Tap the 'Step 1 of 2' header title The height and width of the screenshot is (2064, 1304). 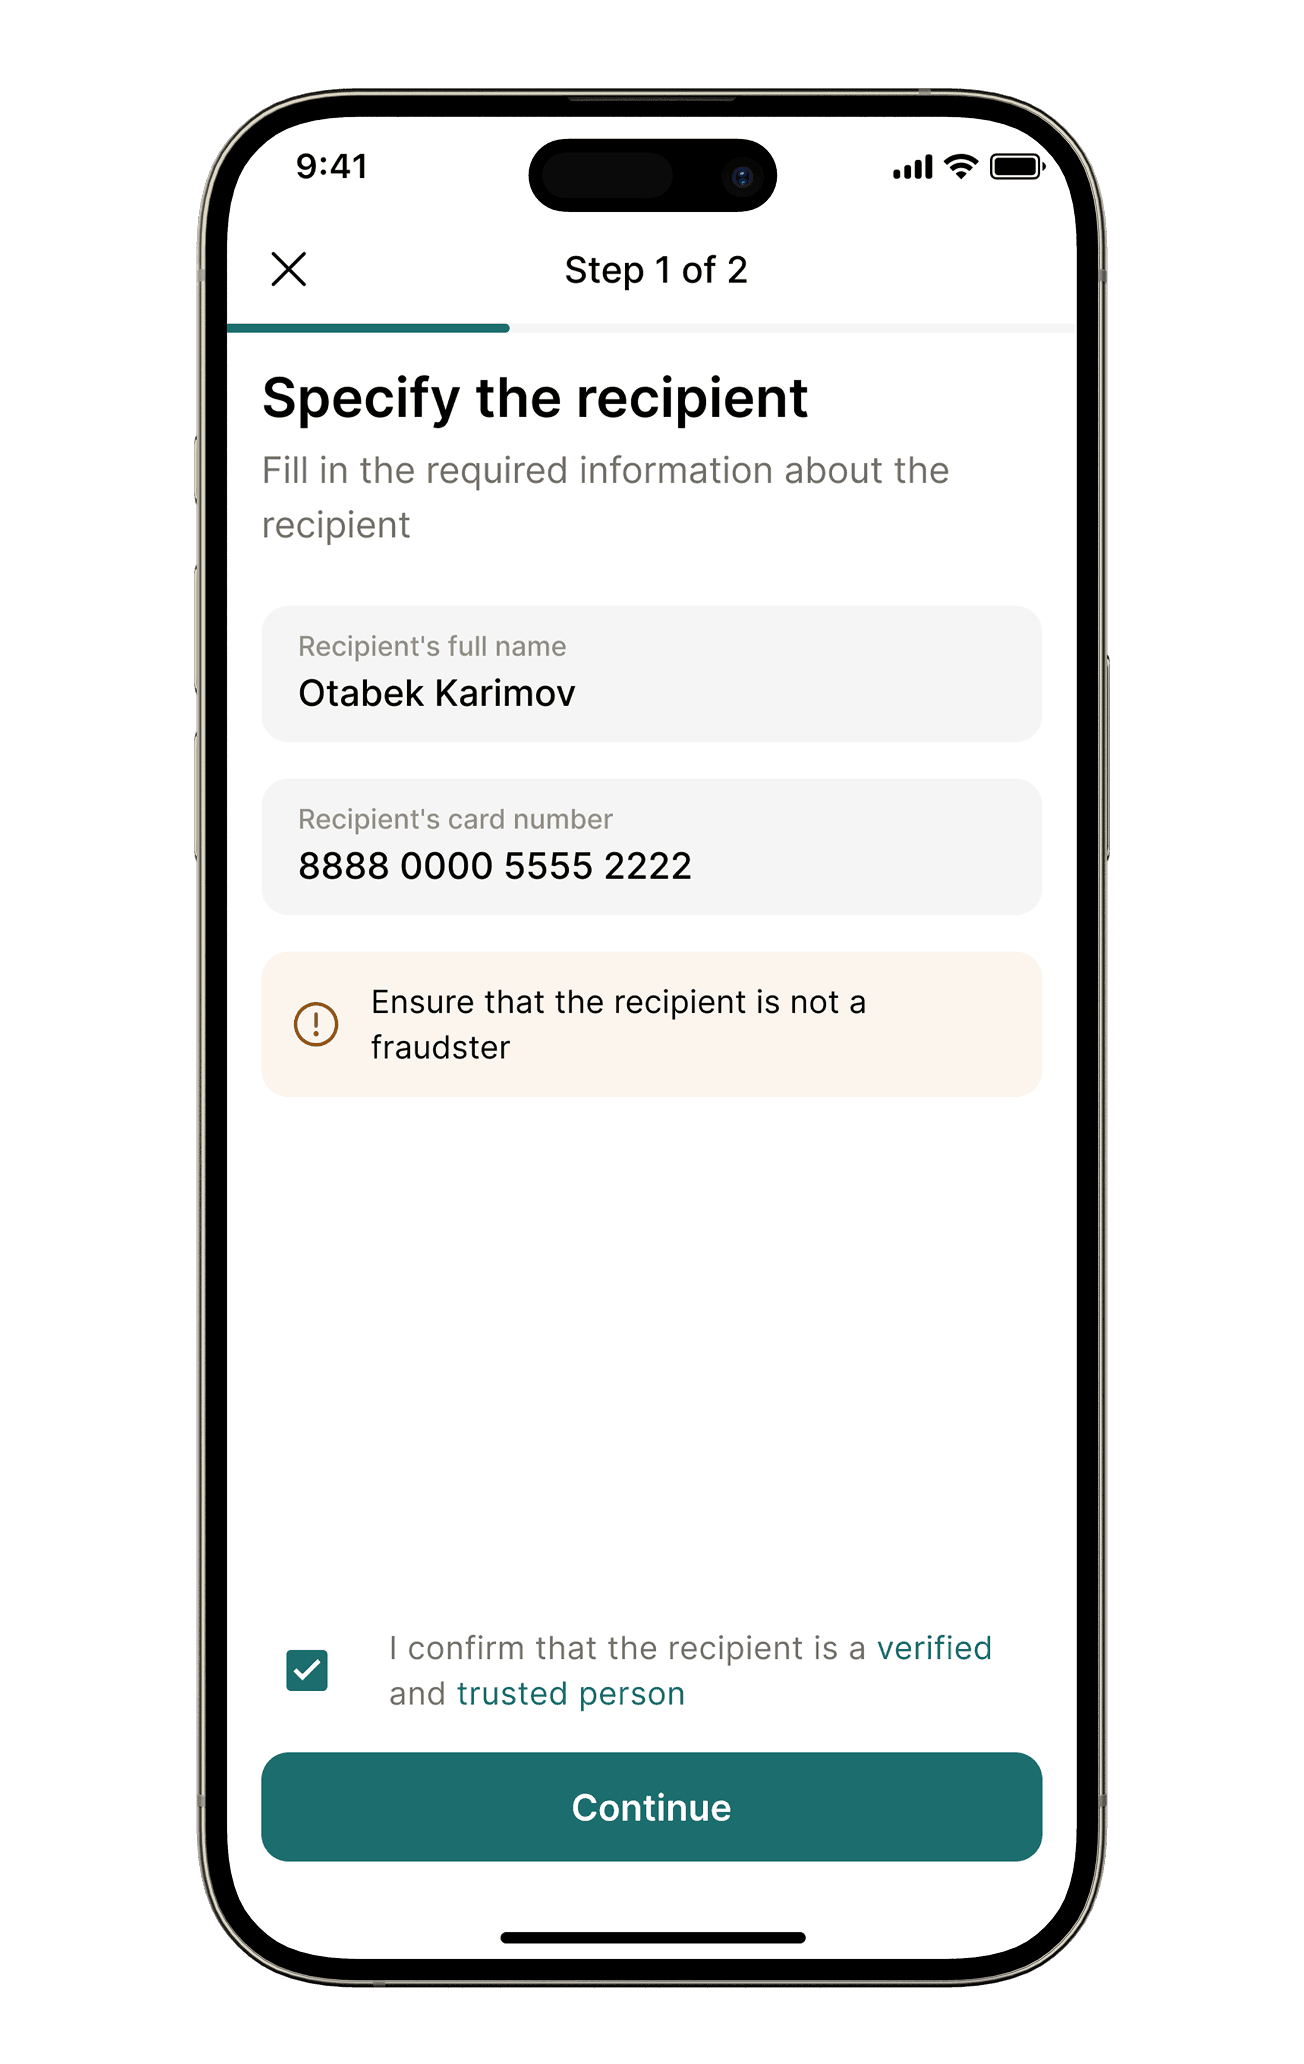pyautogui.click(x=655, y=270)
